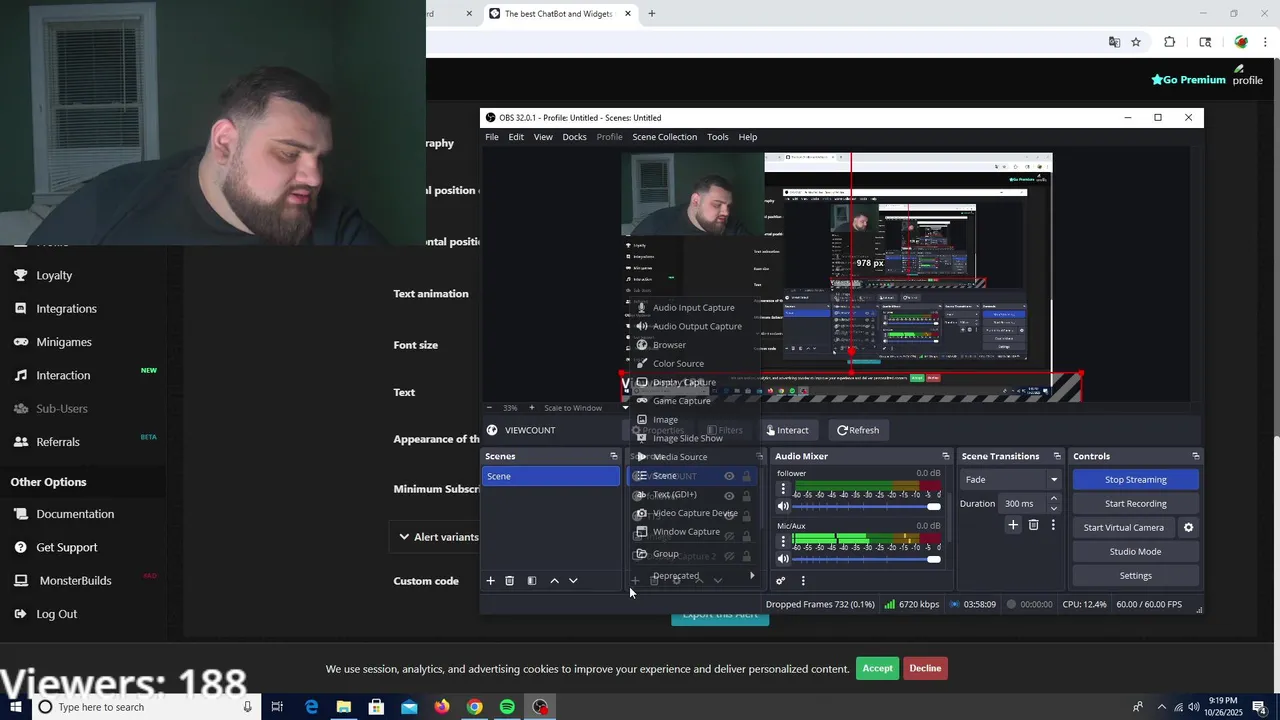Click transition duration 300 ms field
The image size is (1280, 720).
coord(1022,504)
